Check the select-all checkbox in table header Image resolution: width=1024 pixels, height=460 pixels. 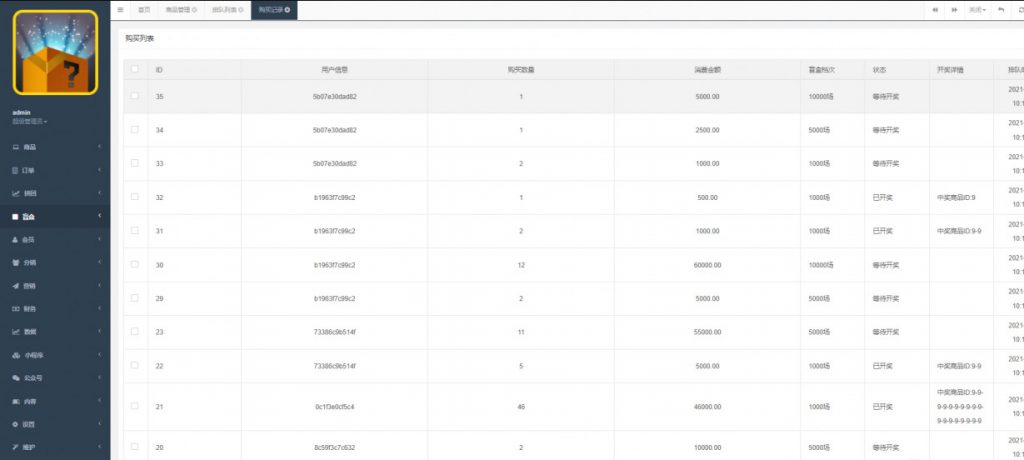click(x=135, y=70)
